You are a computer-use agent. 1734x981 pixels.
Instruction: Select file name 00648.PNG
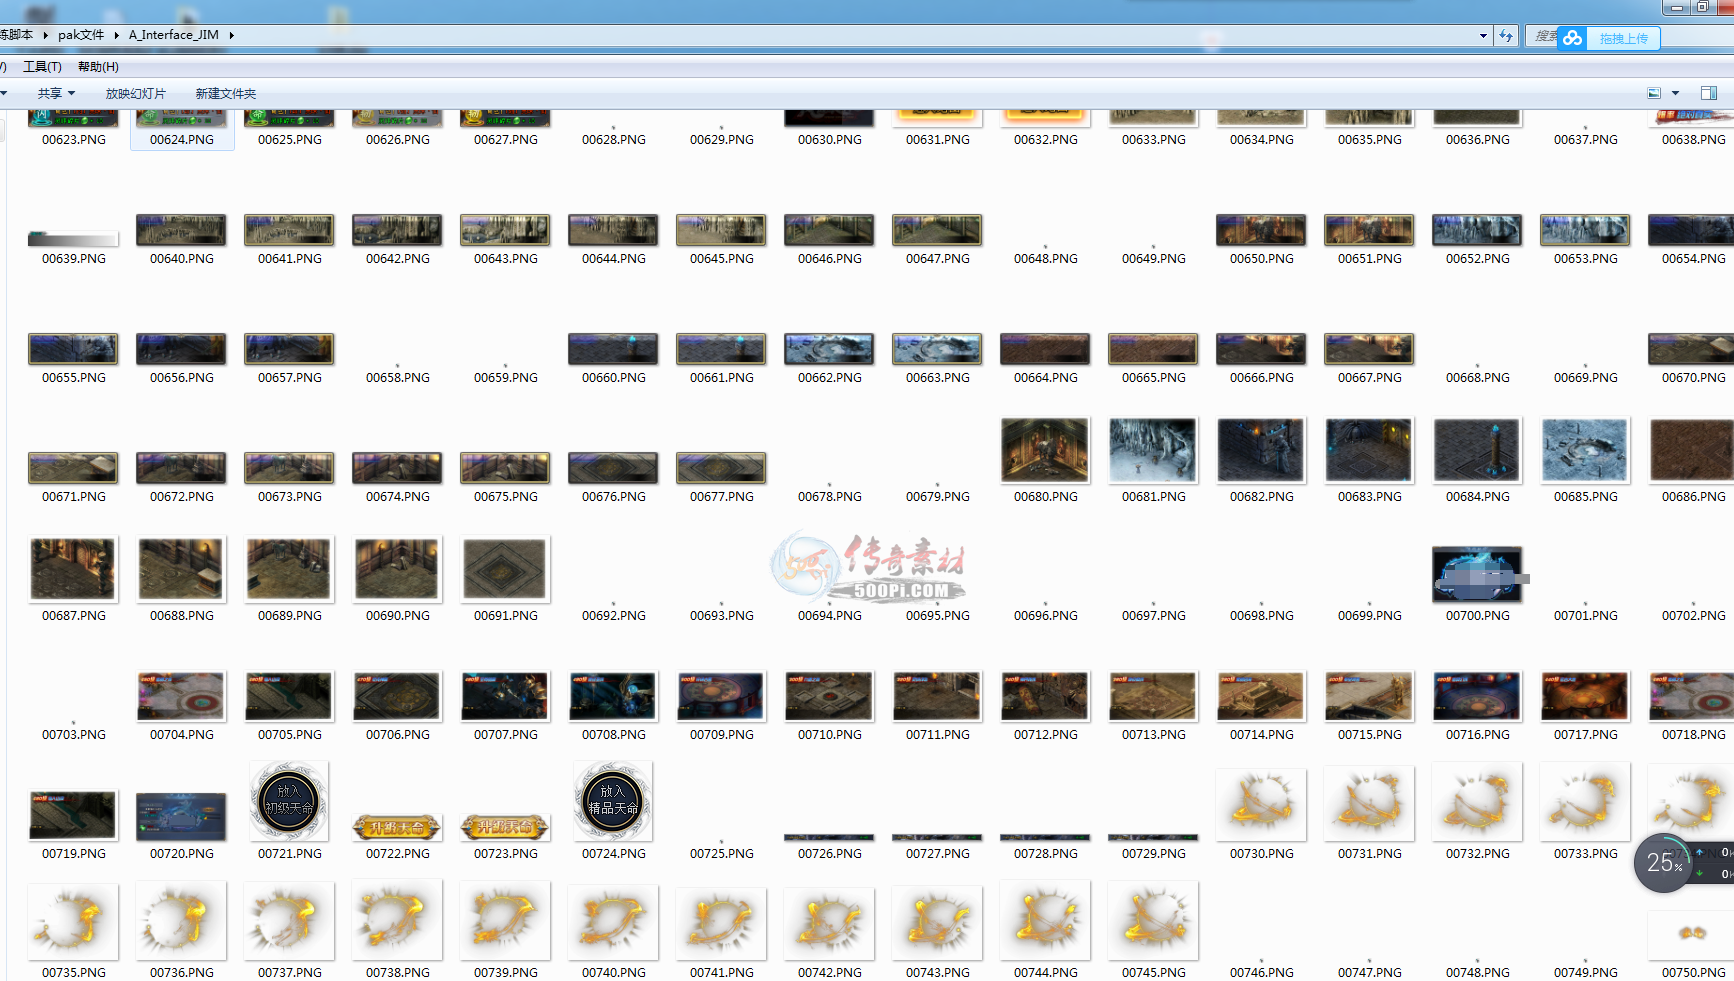(x=1046, y=259)
